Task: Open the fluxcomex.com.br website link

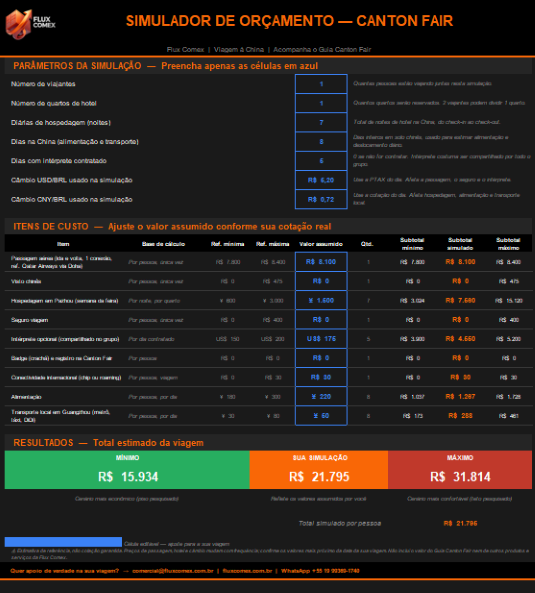Action: tap(247, 571)
